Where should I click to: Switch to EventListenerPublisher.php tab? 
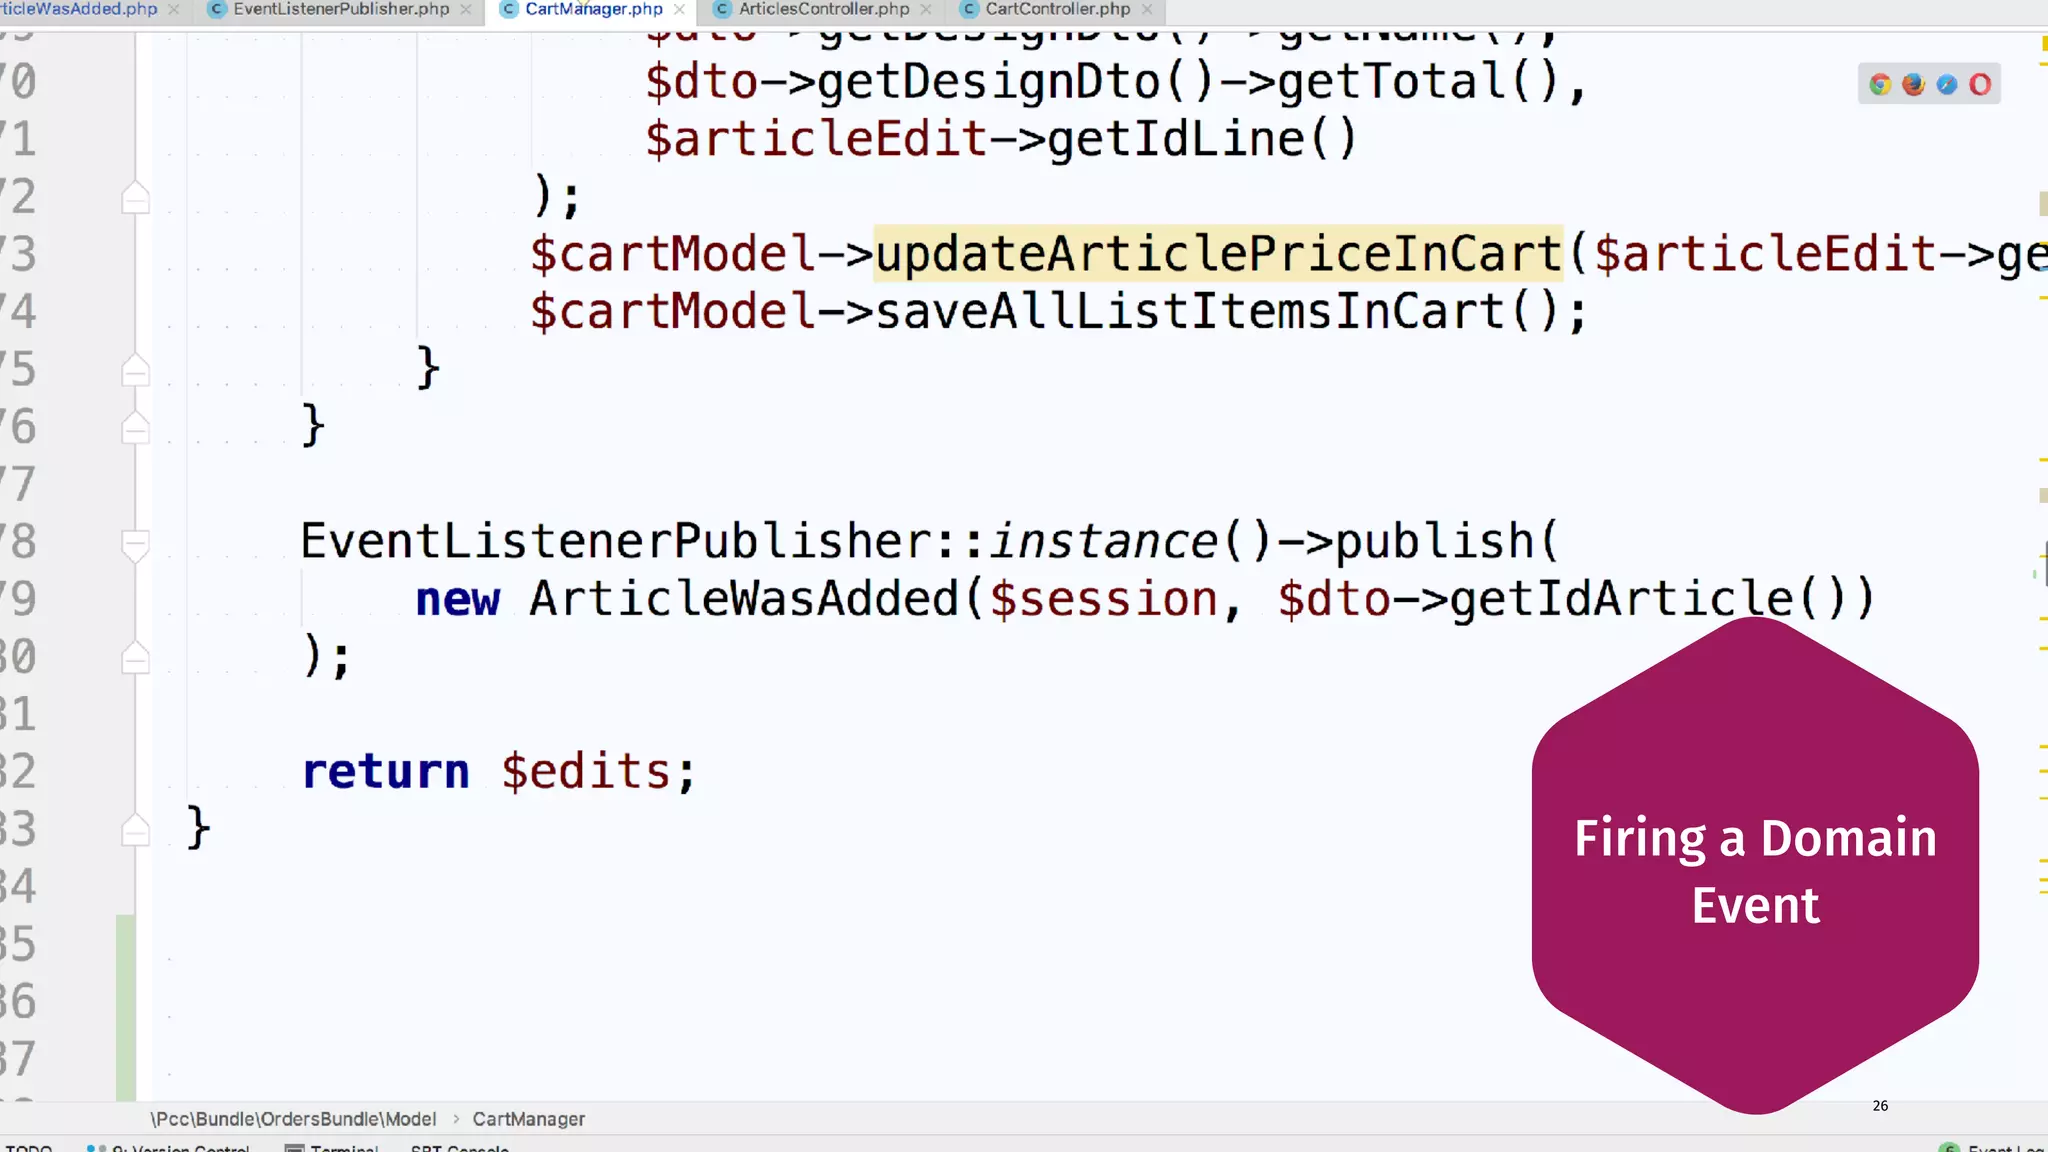coord(341,9)
